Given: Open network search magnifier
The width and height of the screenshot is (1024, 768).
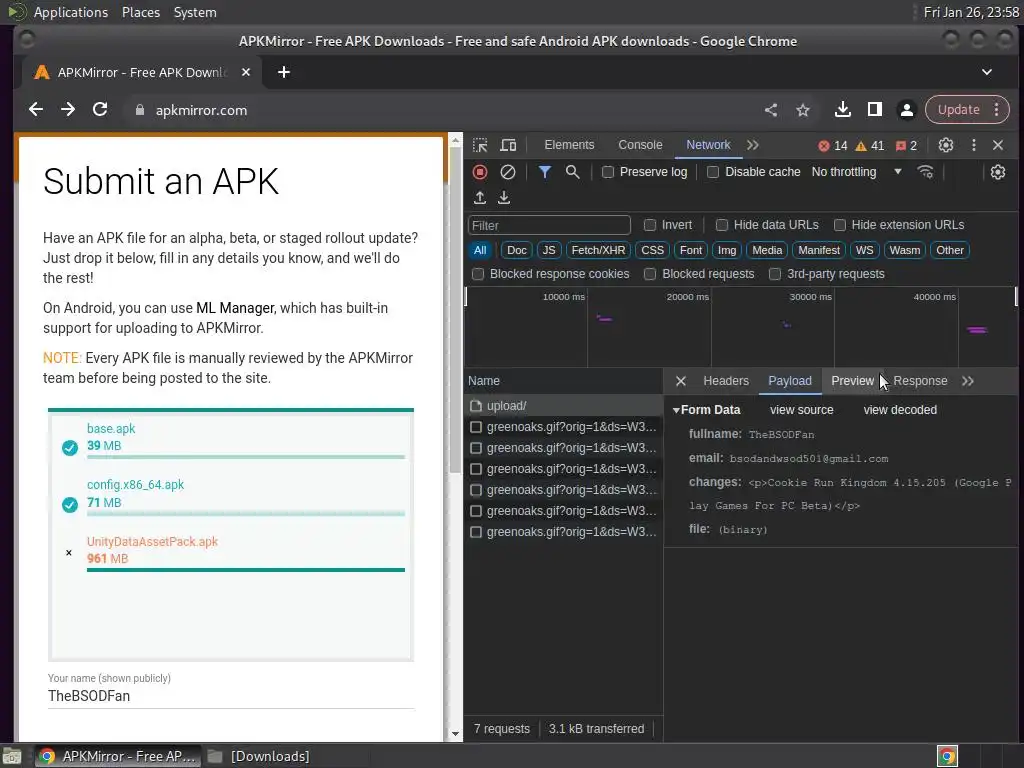Looking at the screenshot, I should (x=572, y=172).
